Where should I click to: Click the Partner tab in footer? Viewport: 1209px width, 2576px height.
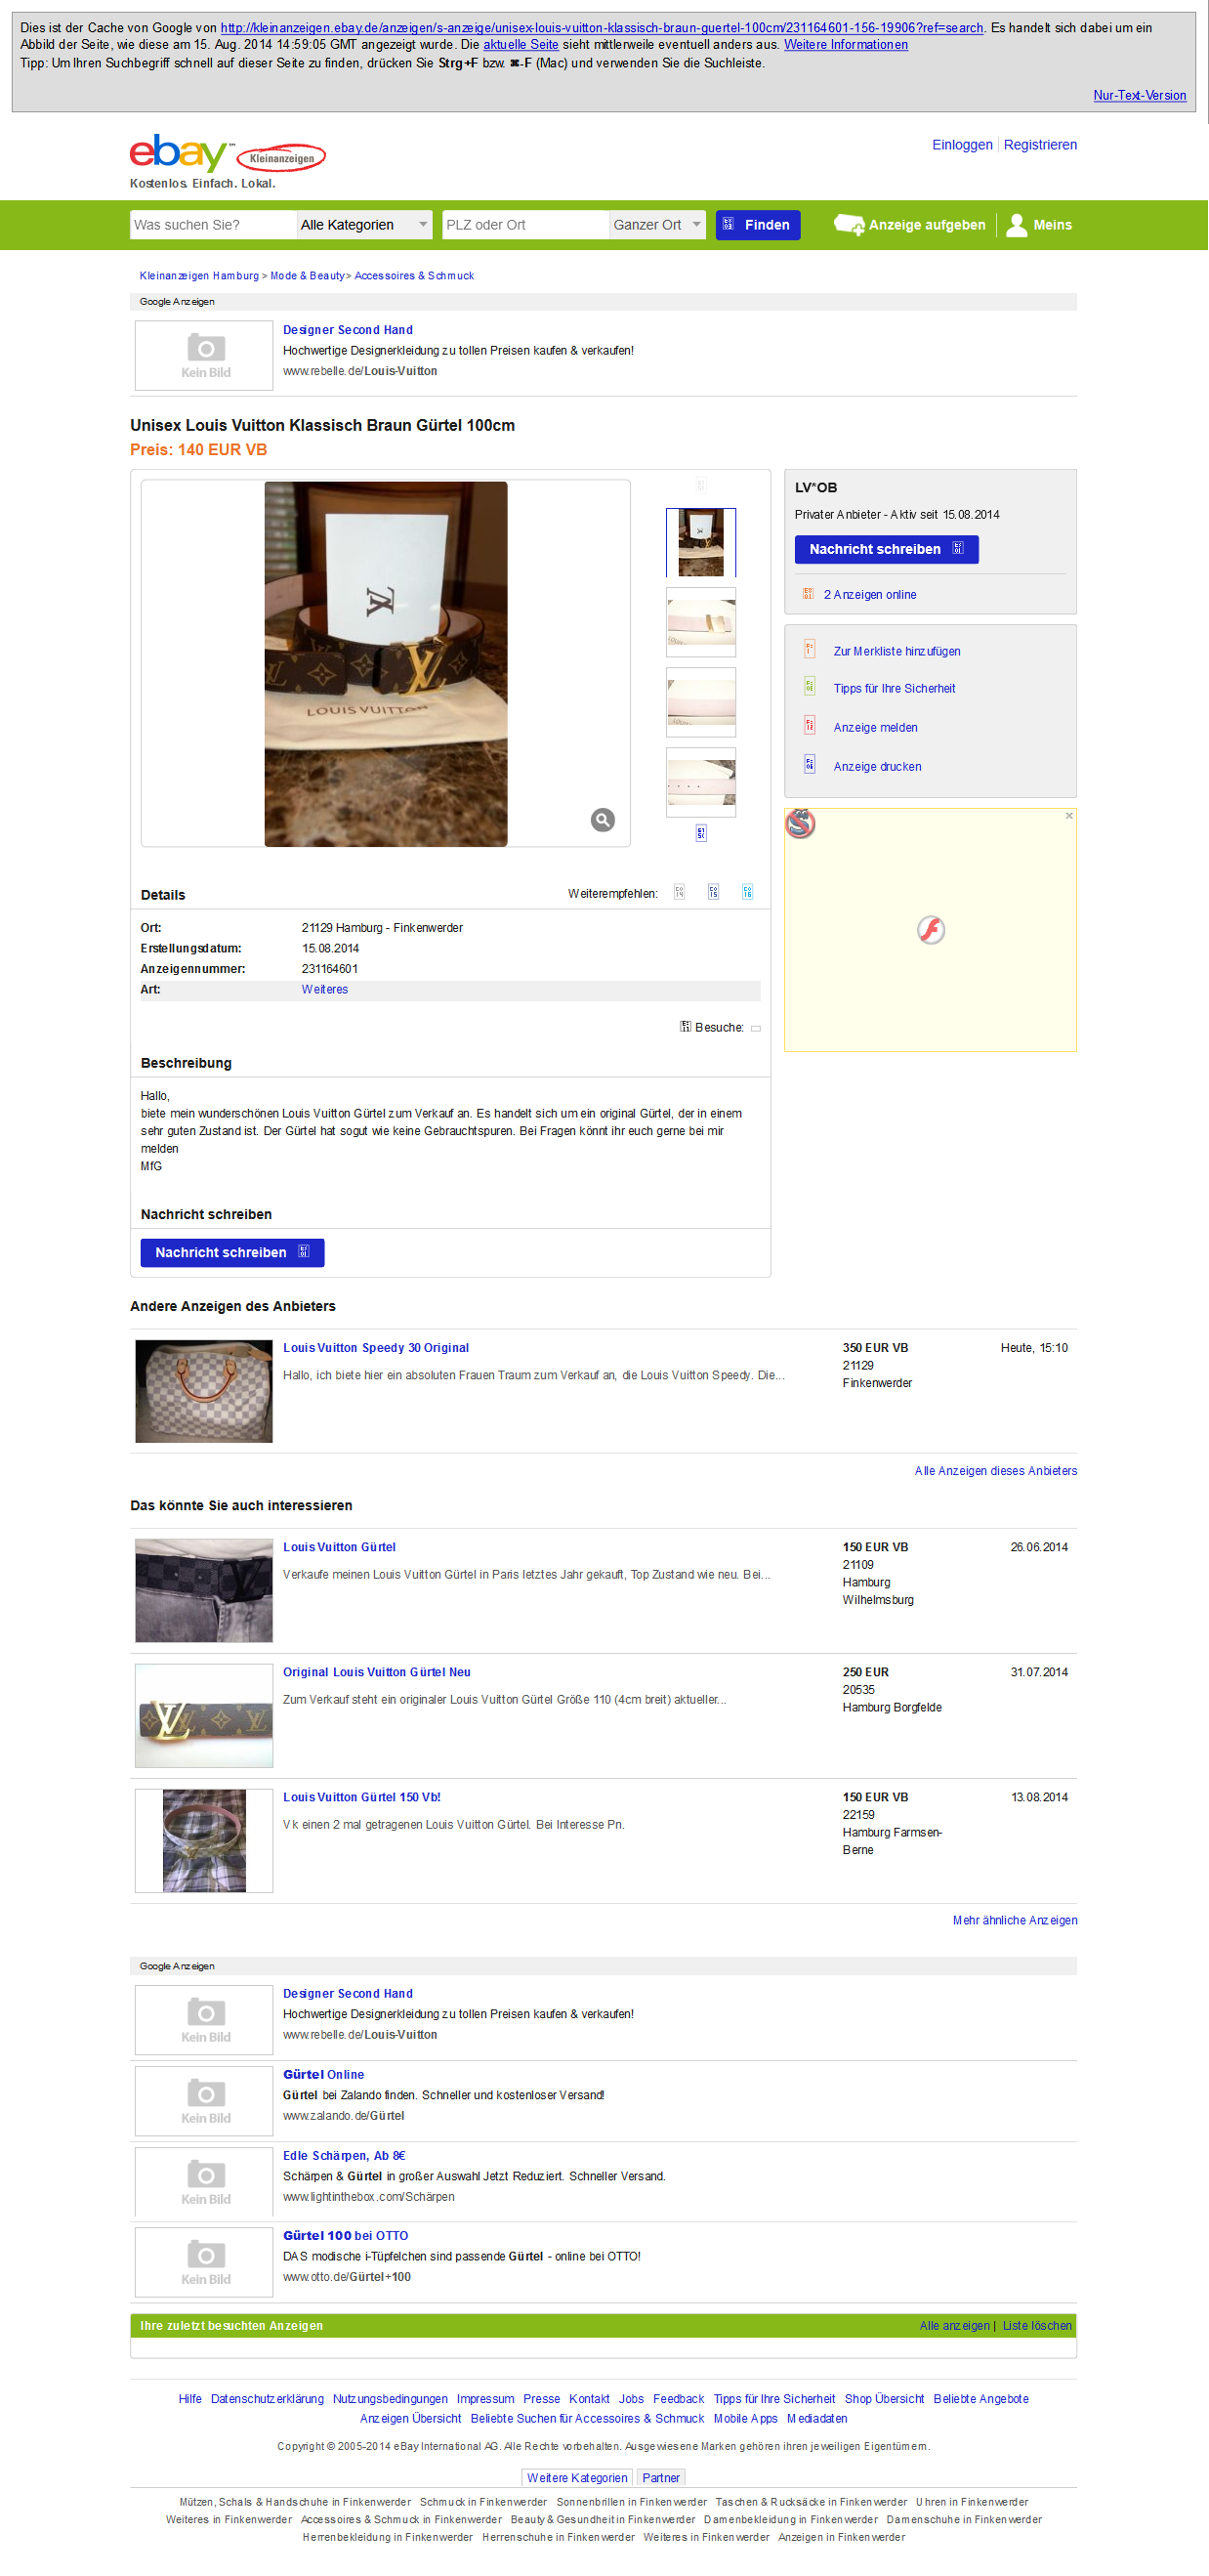(660, 2477)
